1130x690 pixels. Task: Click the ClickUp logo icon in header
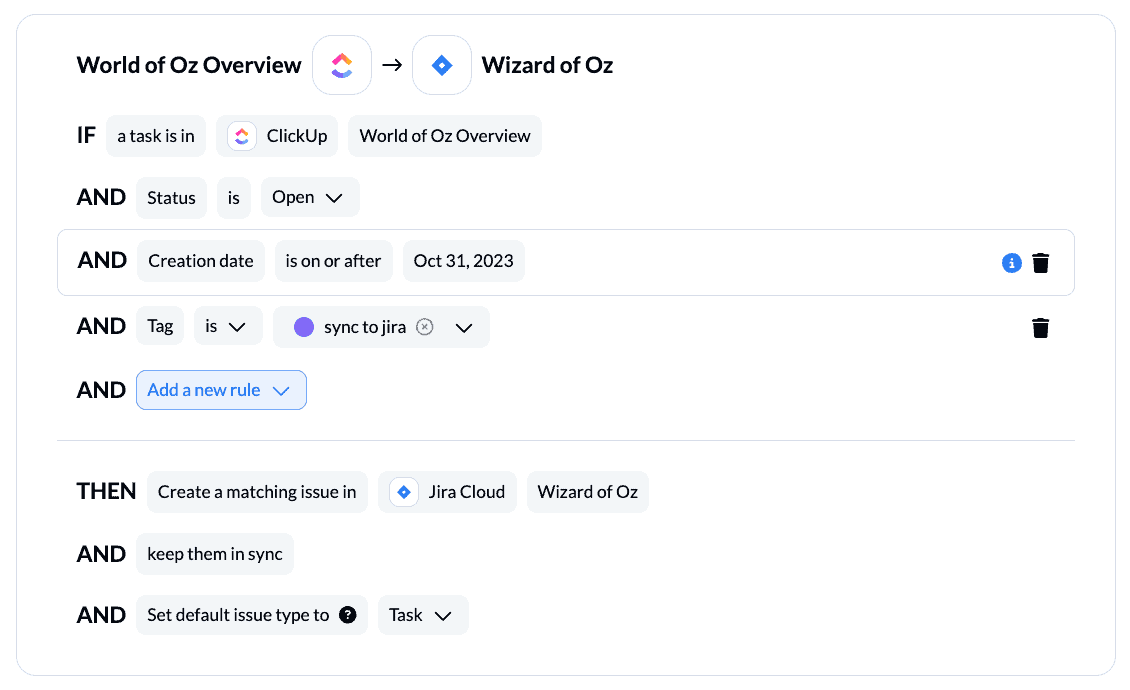(342, 65)
